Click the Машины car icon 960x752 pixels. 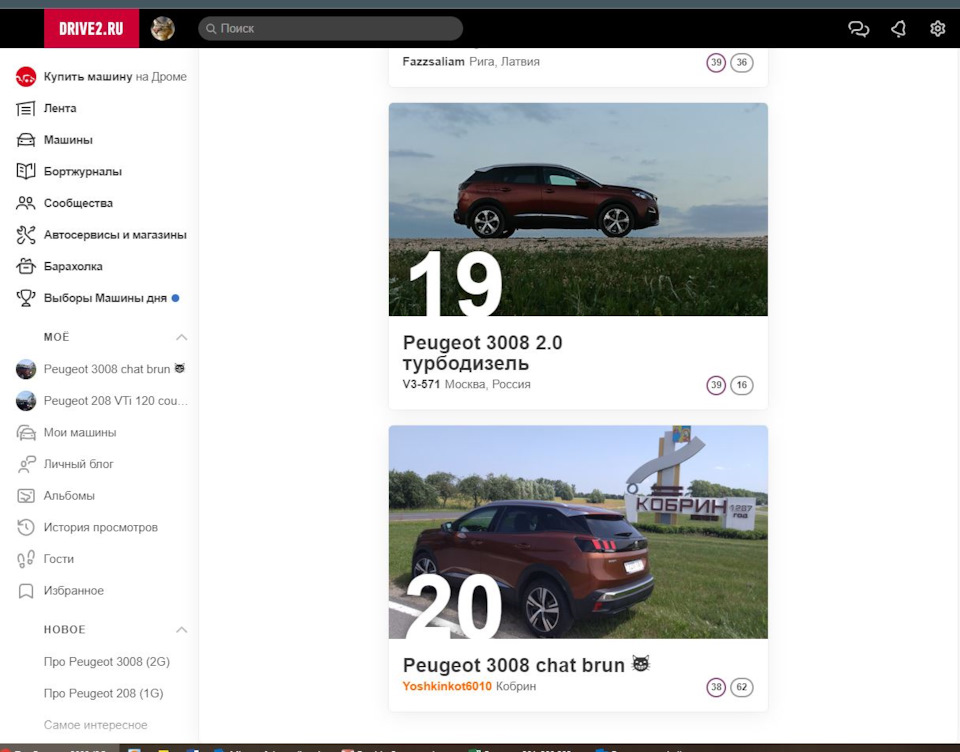(x=26, y=140)
